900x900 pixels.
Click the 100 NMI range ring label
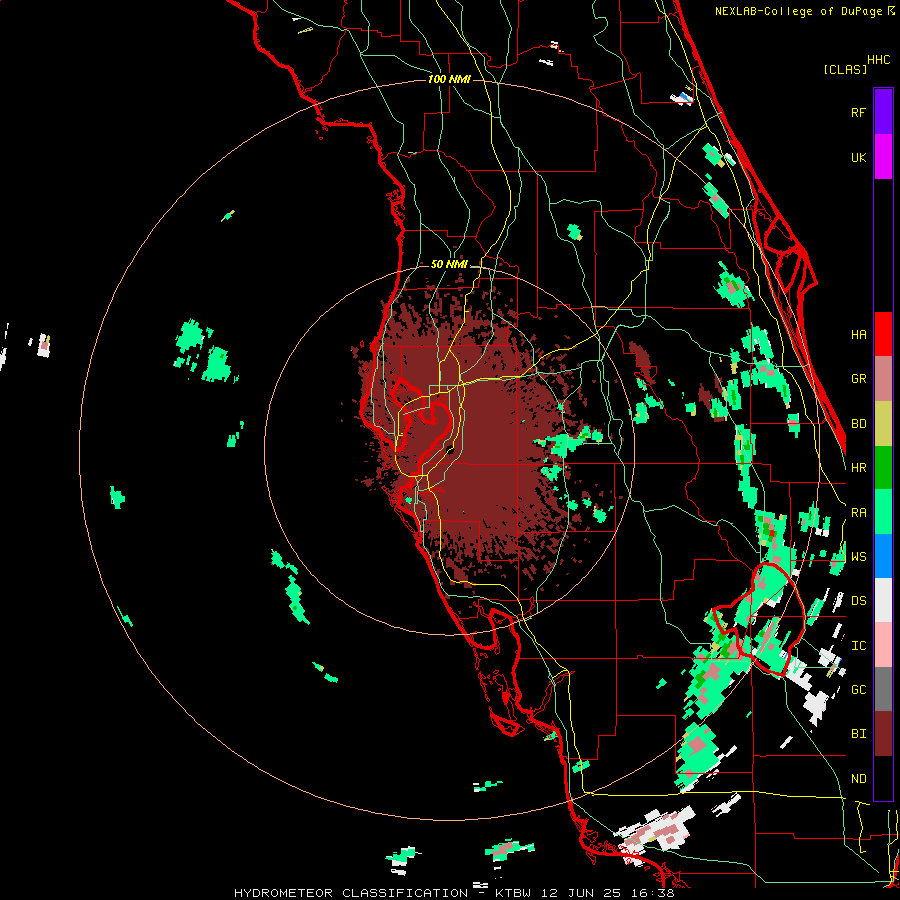point(449,79)
